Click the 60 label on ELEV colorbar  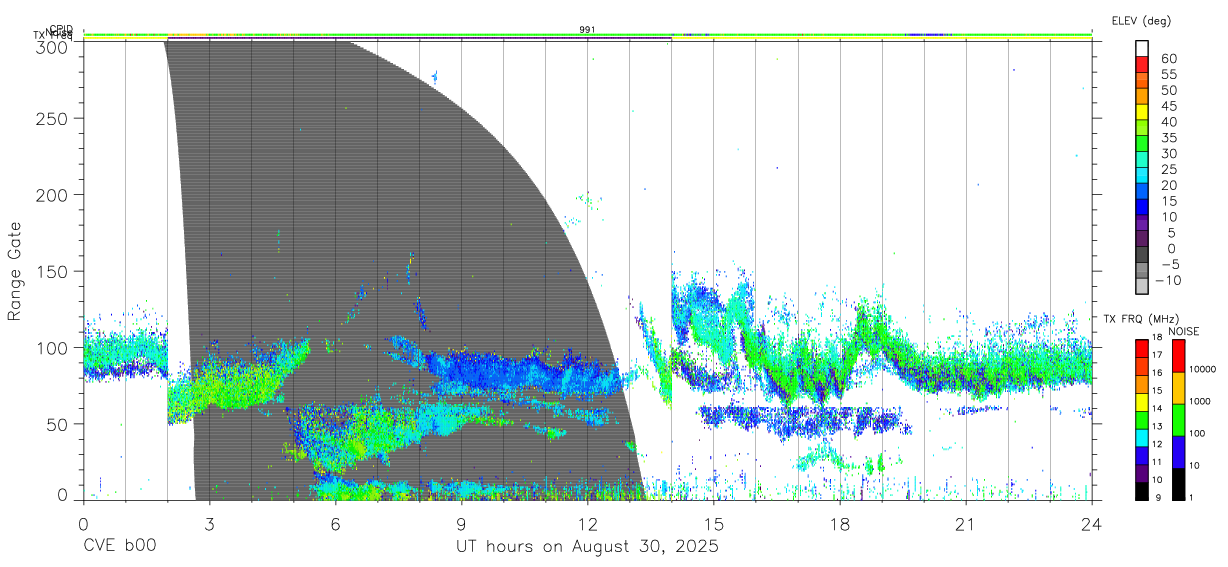[1169, 58]
